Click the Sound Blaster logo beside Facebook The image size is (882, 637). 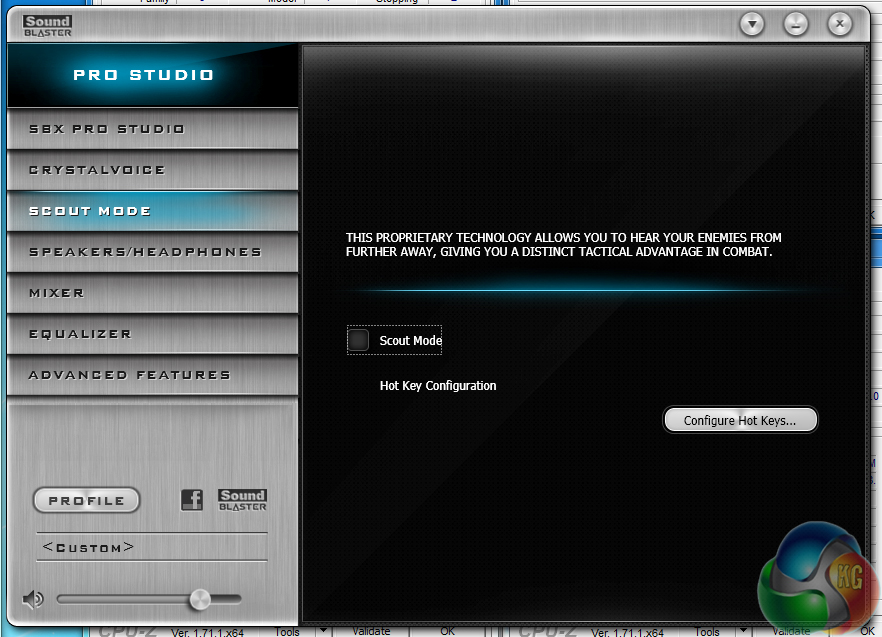click(242, 500)
